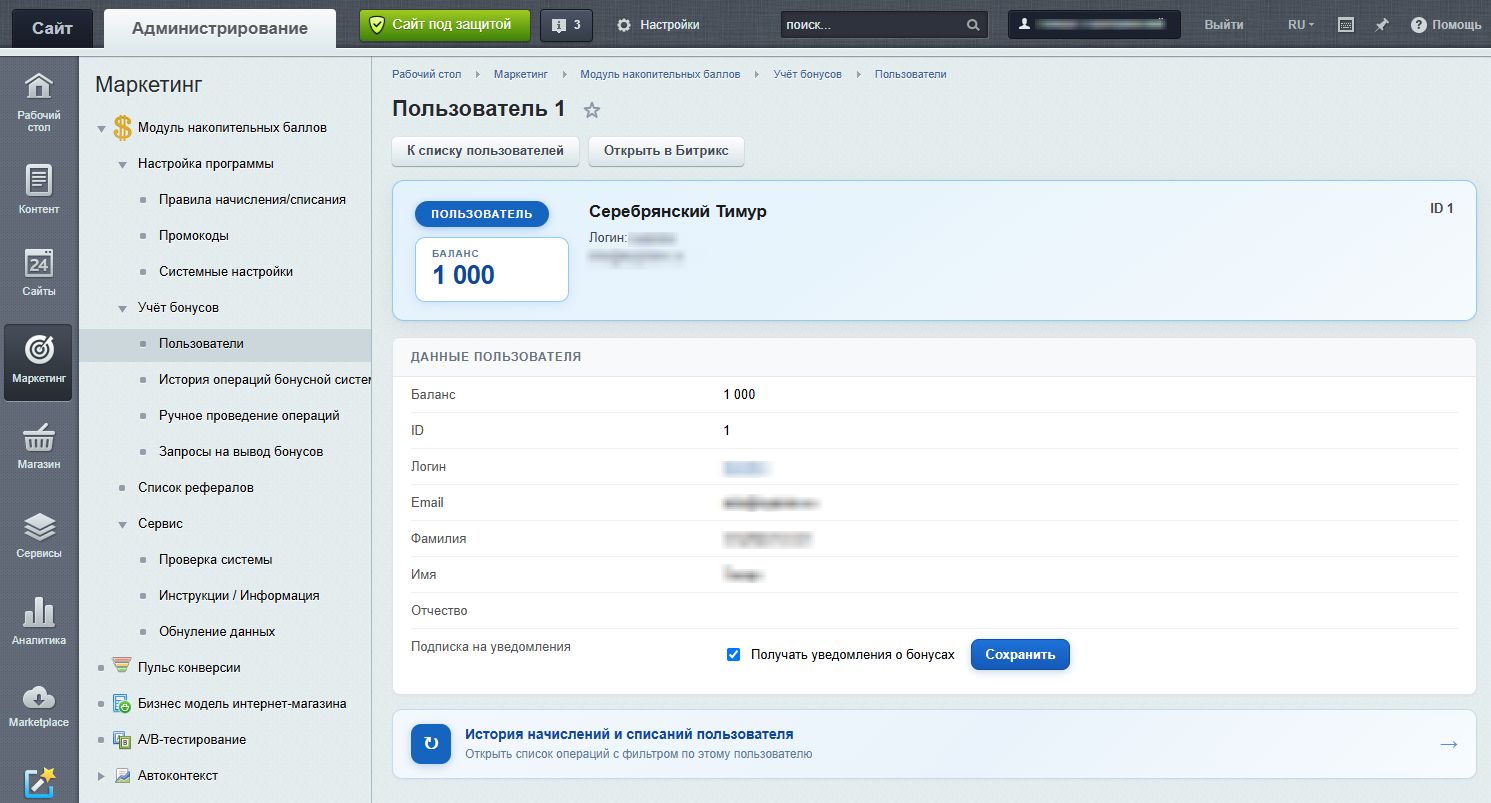The height and width of the screenshot is (803, 1491).
Task: Click the refresh icon in history card
Action: click(431, 744)
